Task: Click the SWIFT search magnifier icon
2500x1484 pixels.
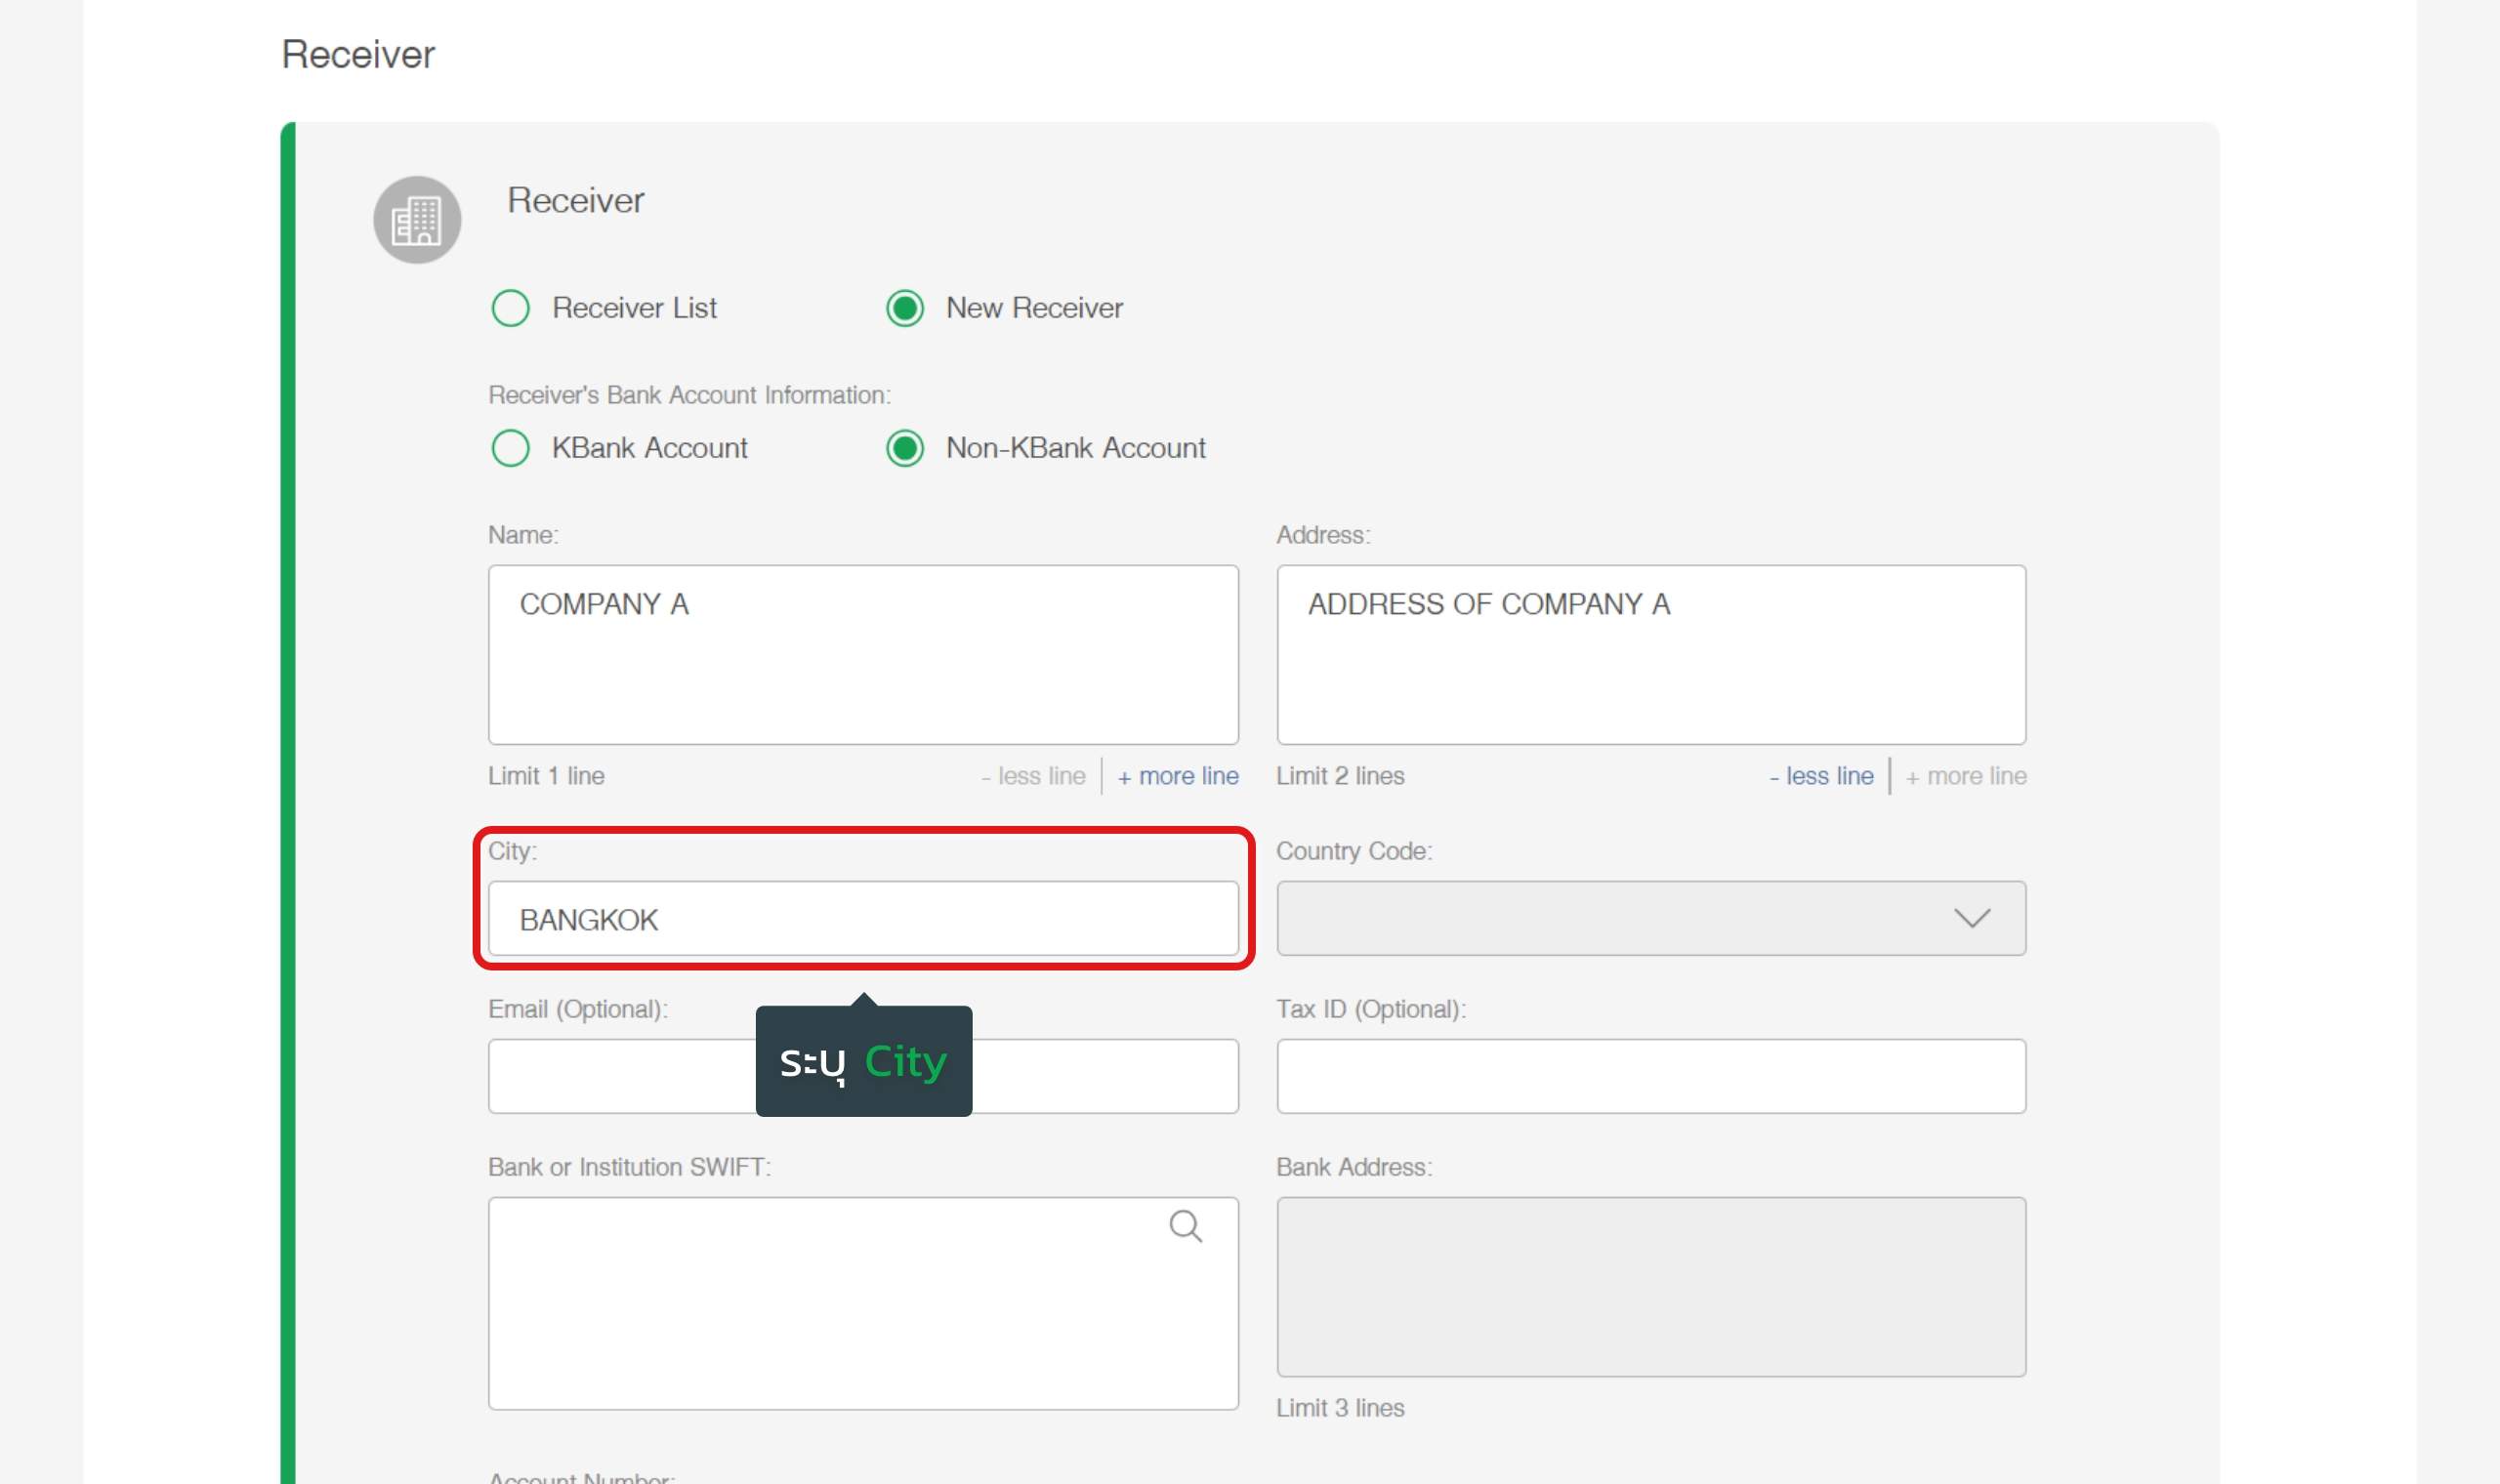Action: (1185, 1226)
